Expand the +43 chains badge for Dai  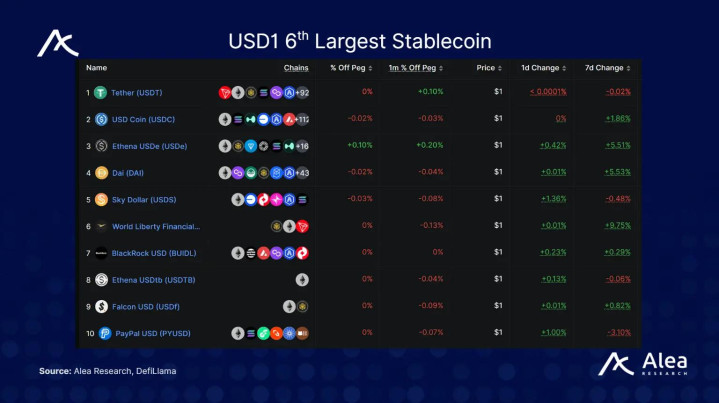tap(302, 172)
